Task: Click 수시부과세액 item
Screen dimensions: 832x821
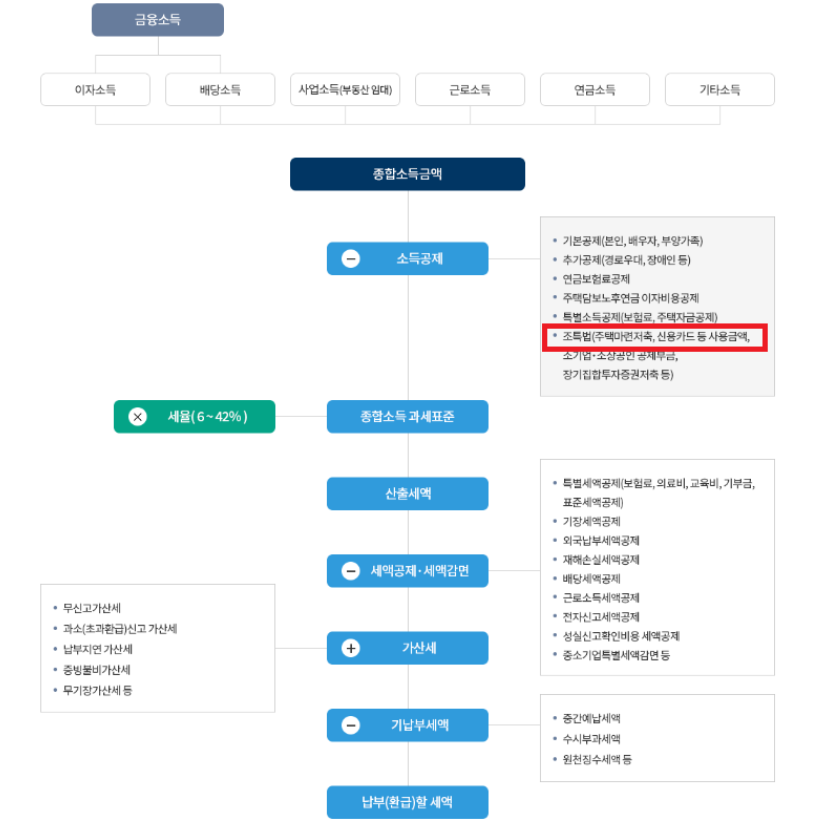Action: click(591, 739)
